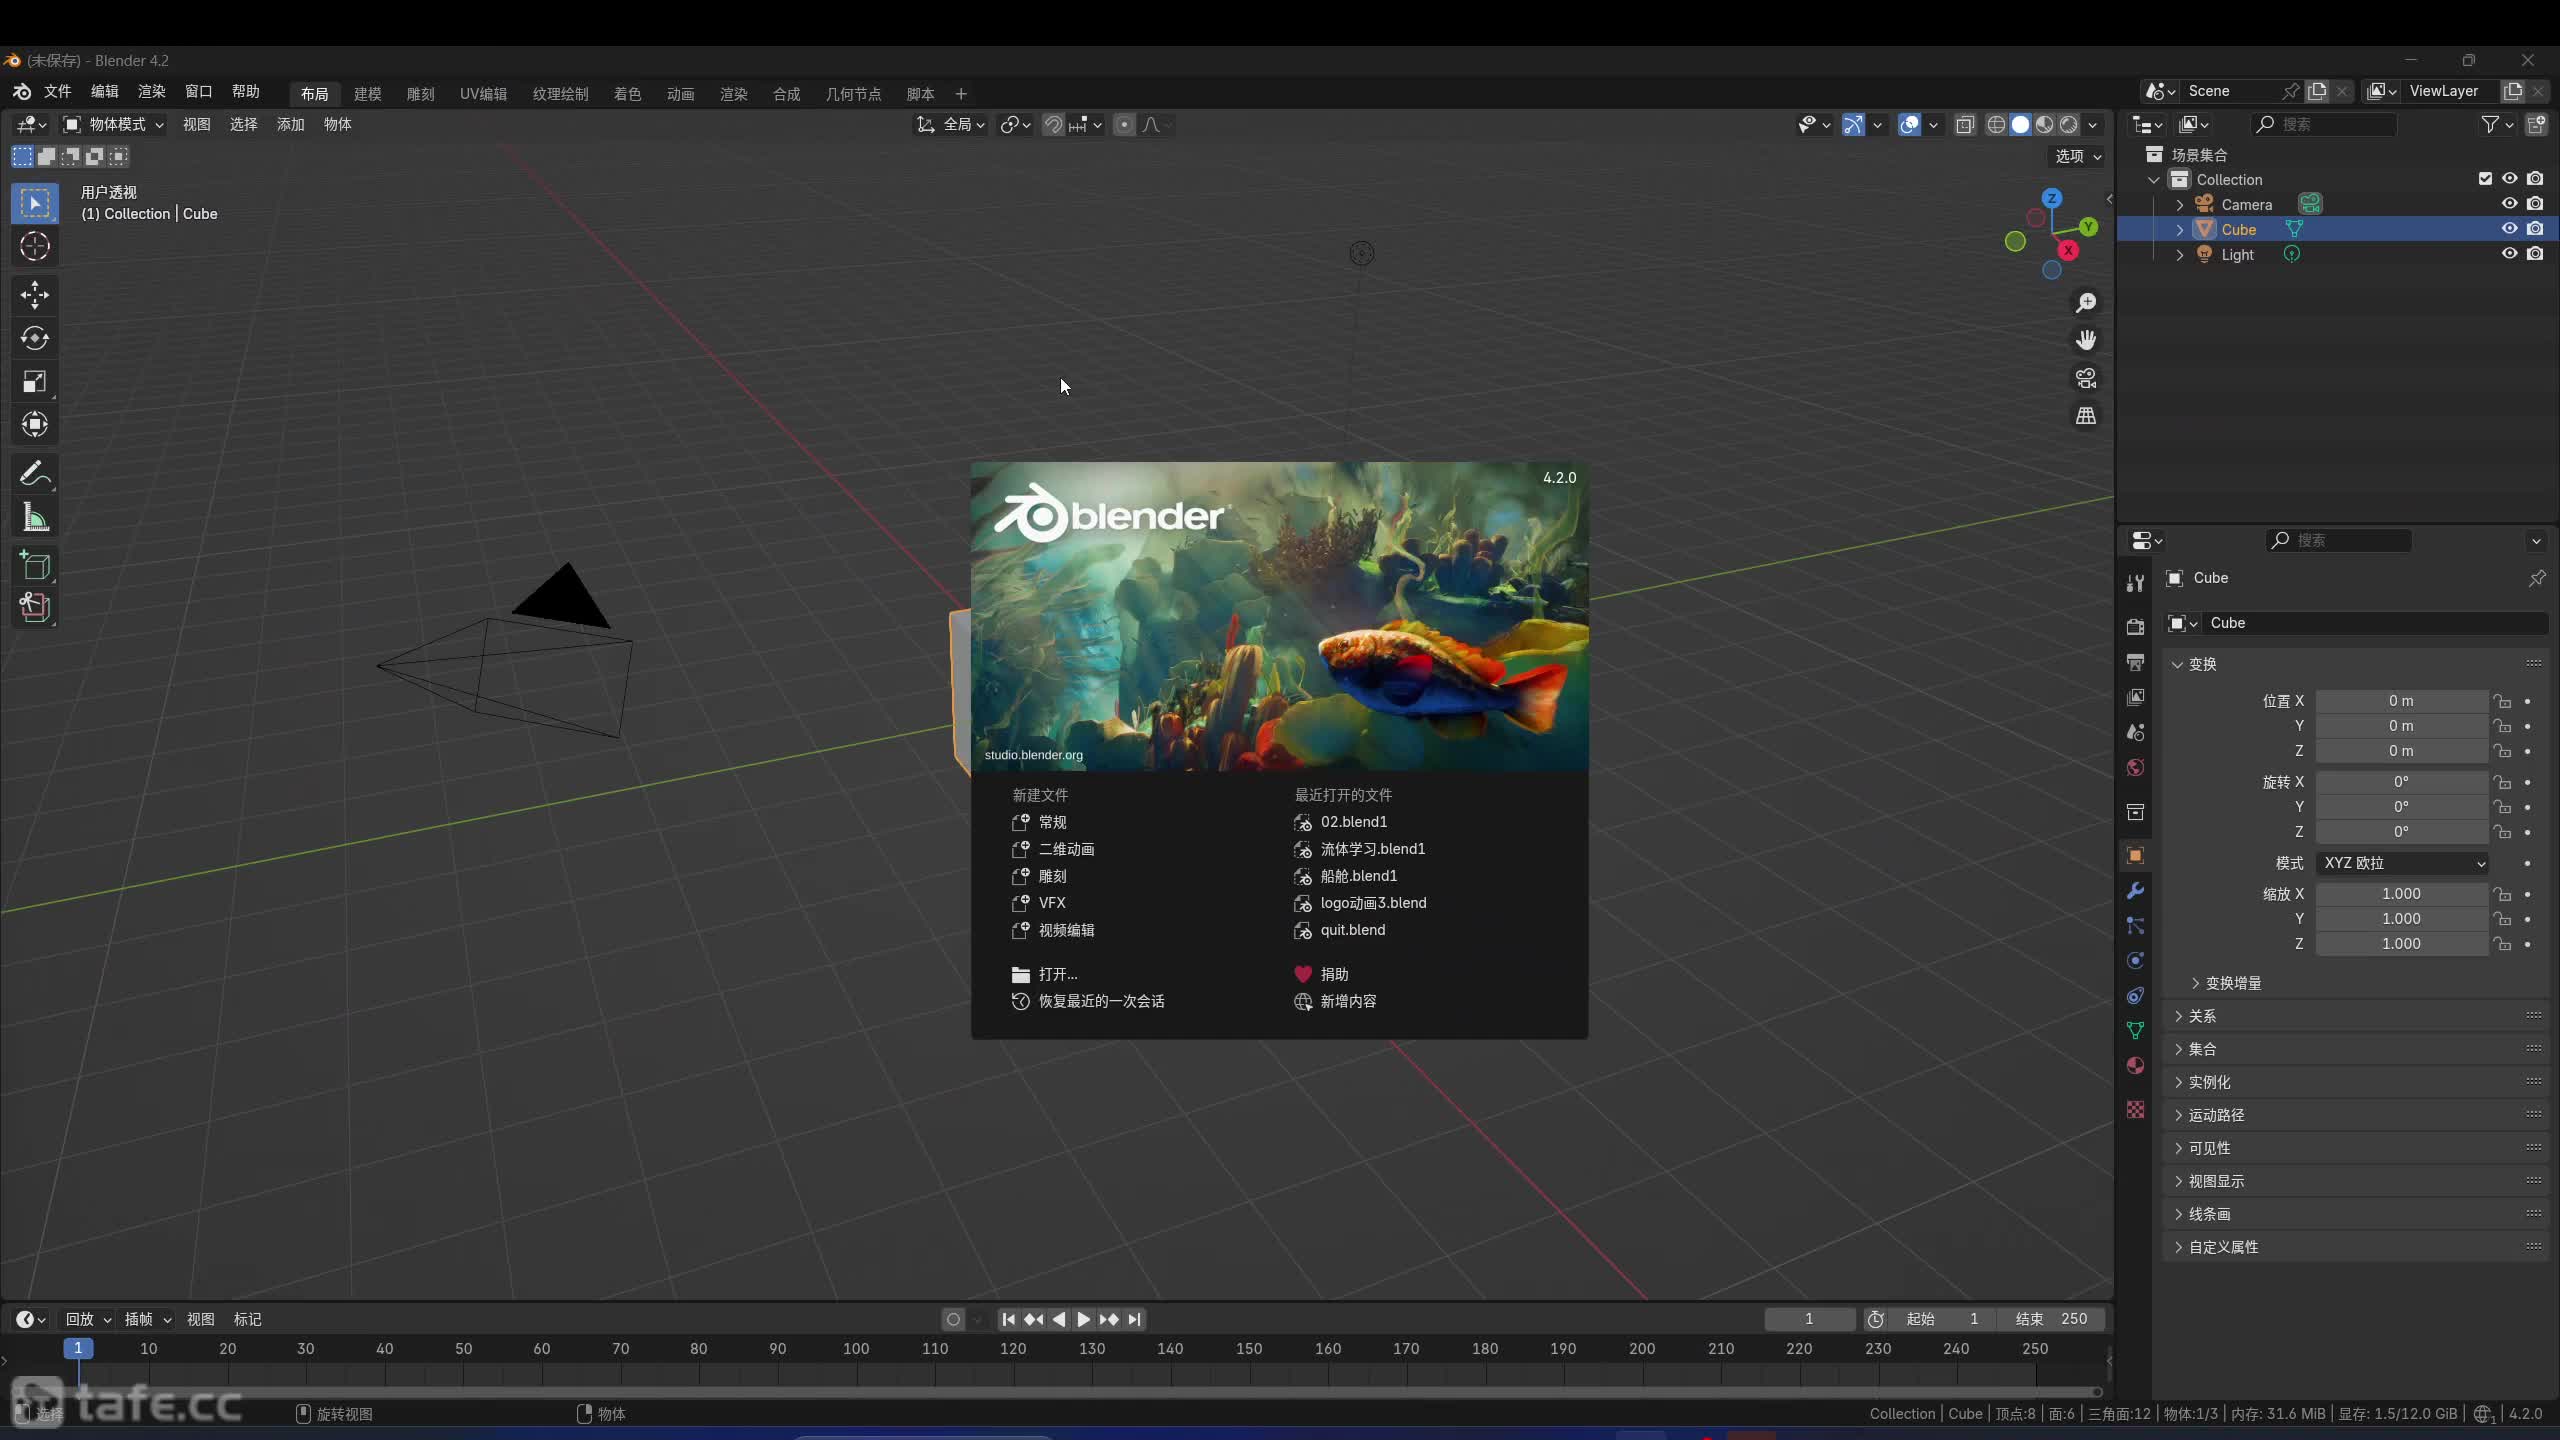
Task: Hide Camera in viewport via eye icon
Action: [x=2509, y=204]
